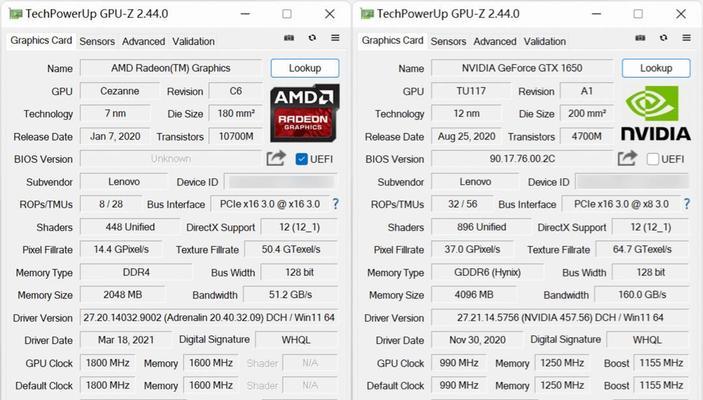703x400 pixels.
Task: Uncheck the UEFI checkbox in AMD Radeon window
Action: pos(302,159)
